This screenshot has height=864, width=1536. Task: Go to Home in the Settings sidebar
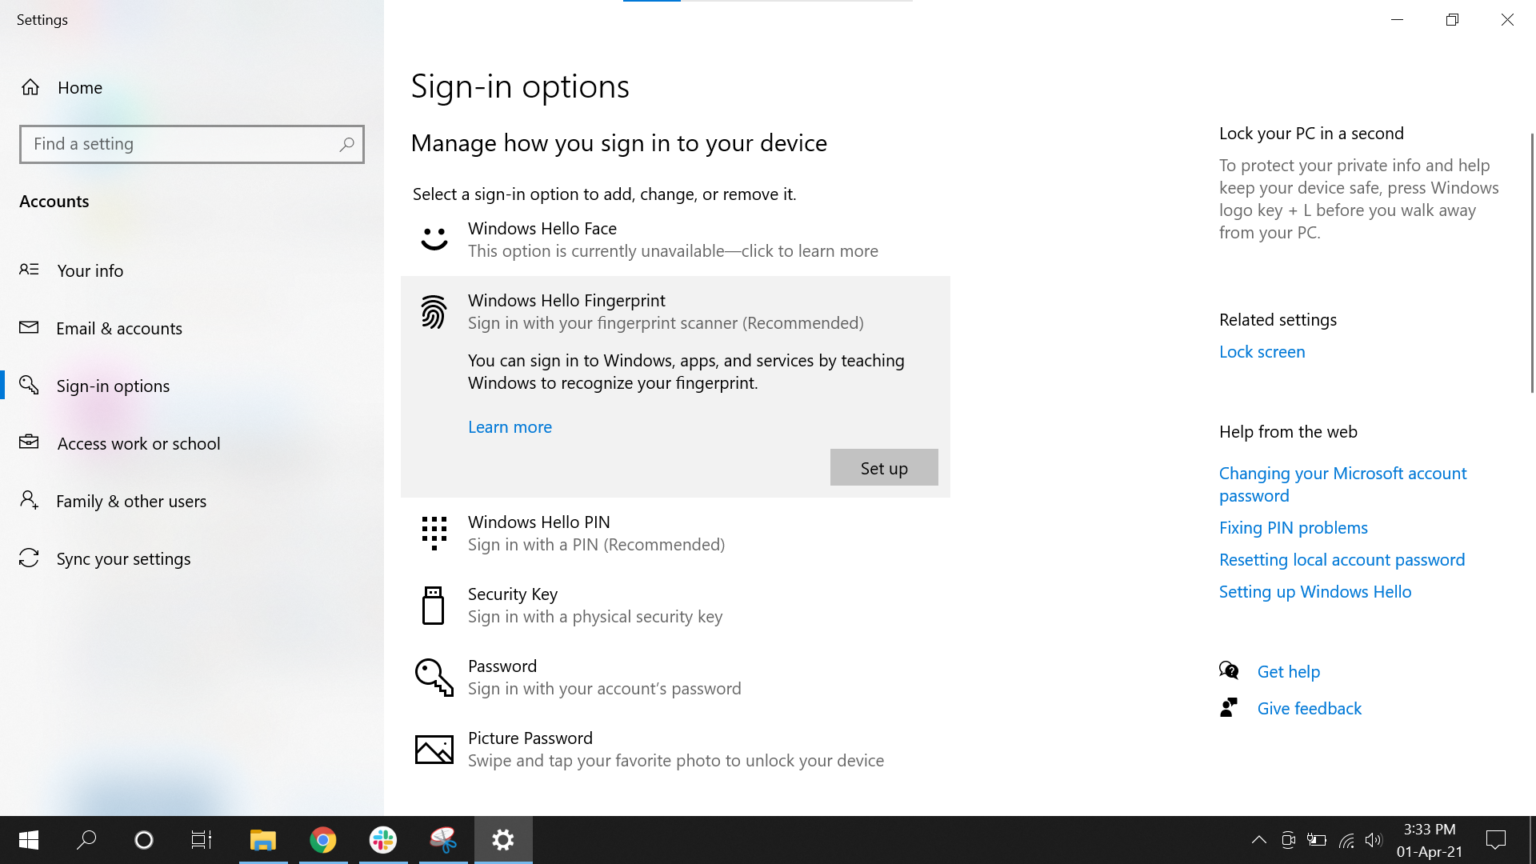pos(80,87)
